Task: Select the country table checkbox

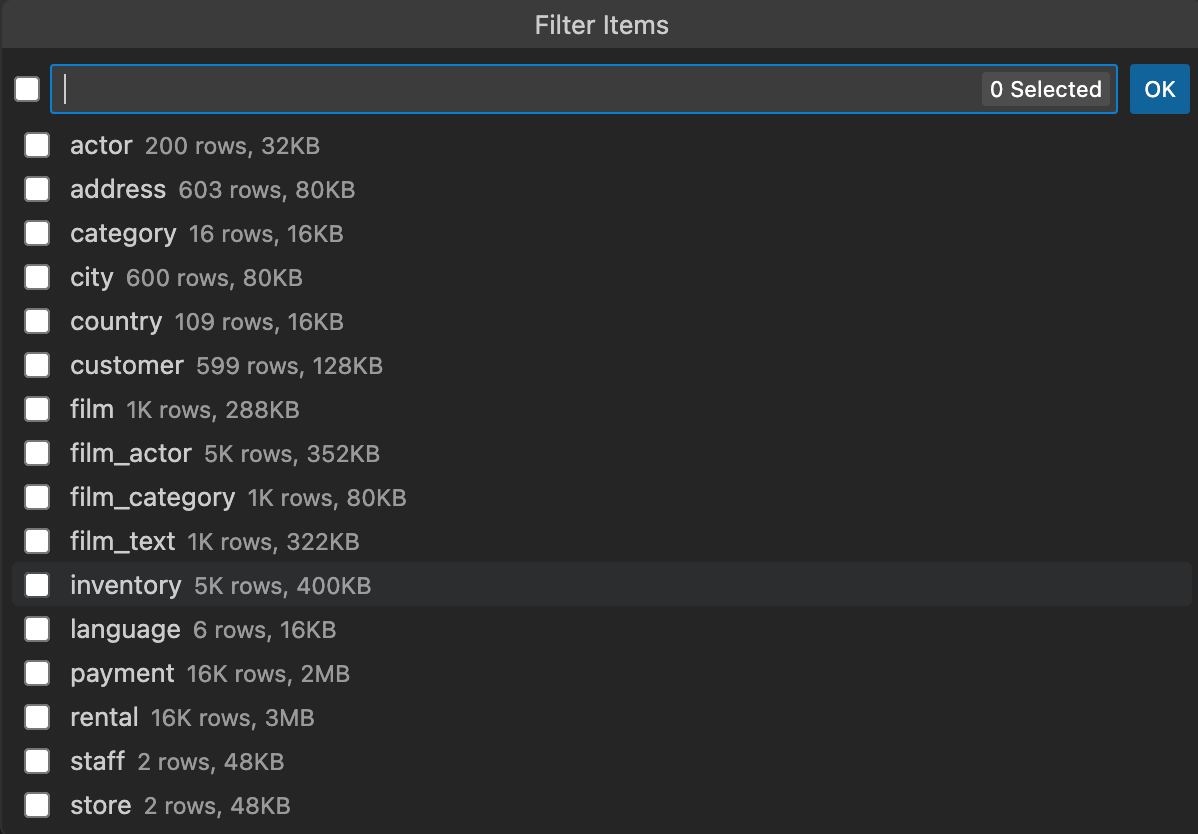Action: (37, 321)
